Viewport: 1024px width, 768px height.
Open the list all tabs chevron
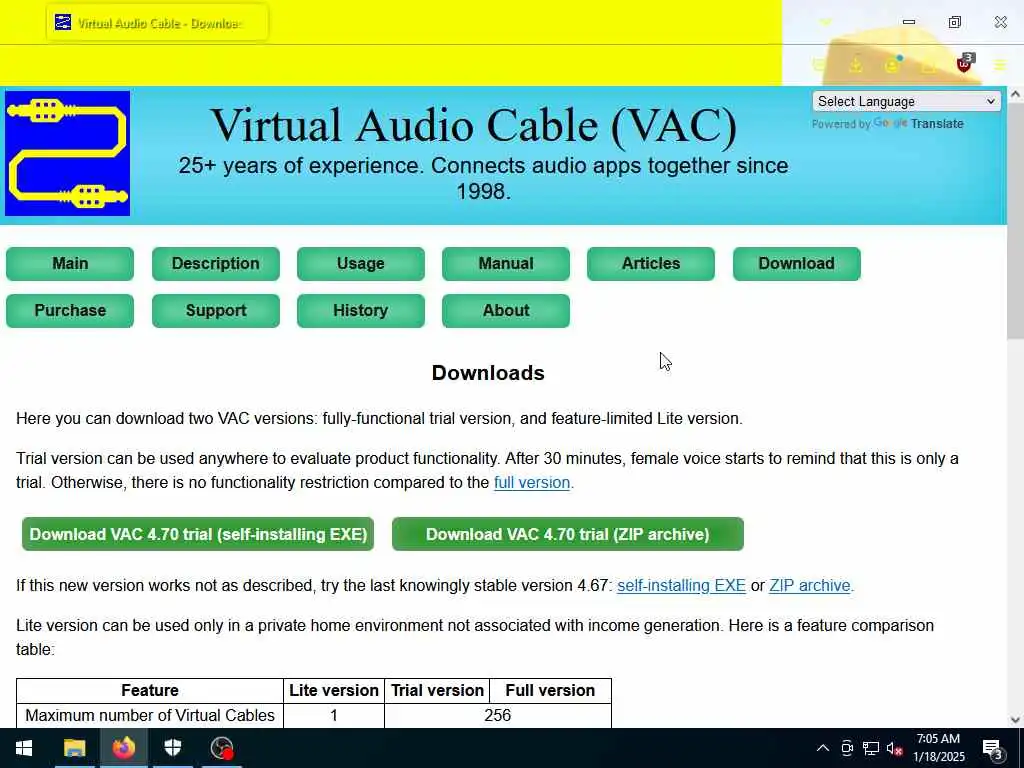point(825,22)
